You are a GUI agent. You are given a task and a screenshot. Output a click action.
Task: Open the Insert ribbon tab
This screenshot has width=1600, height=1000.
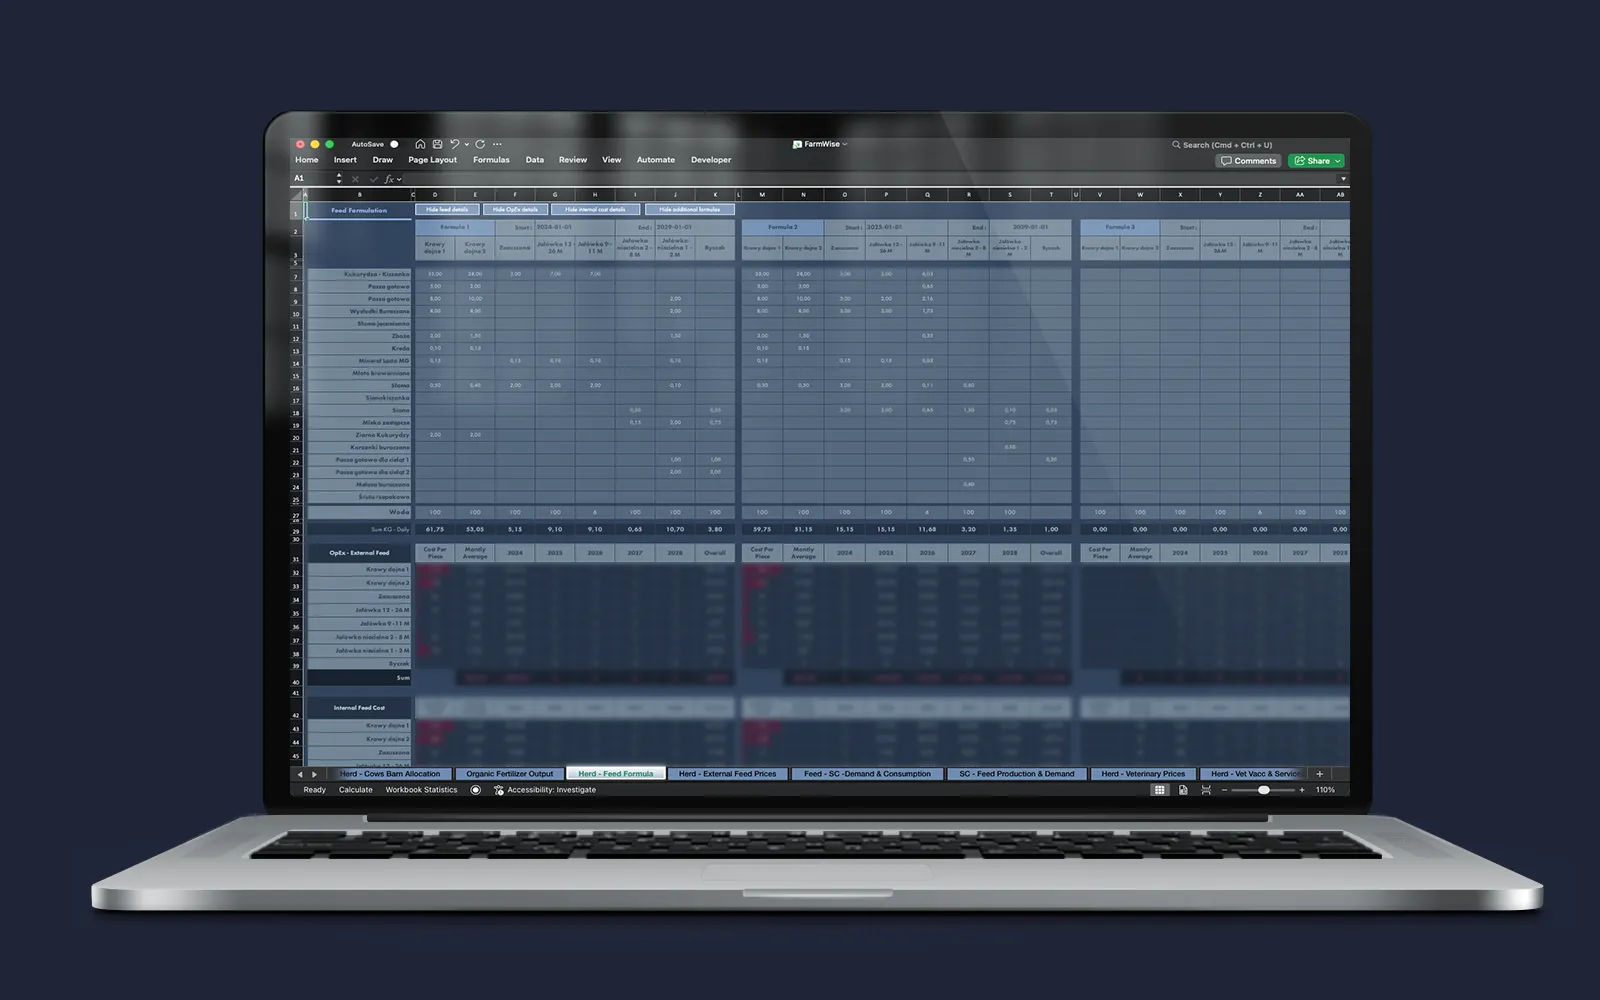pos(345,160)
